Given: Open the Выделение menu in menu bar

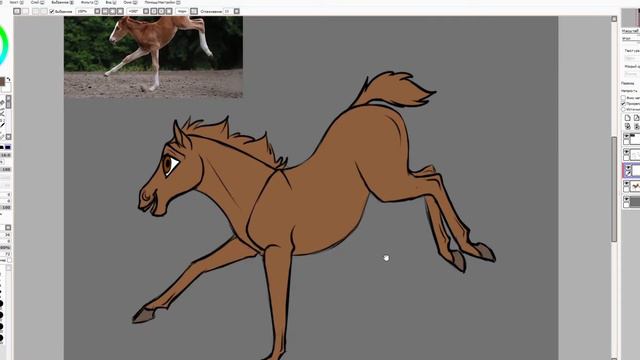Looking at the screenshot, I should tap(62, 2).
